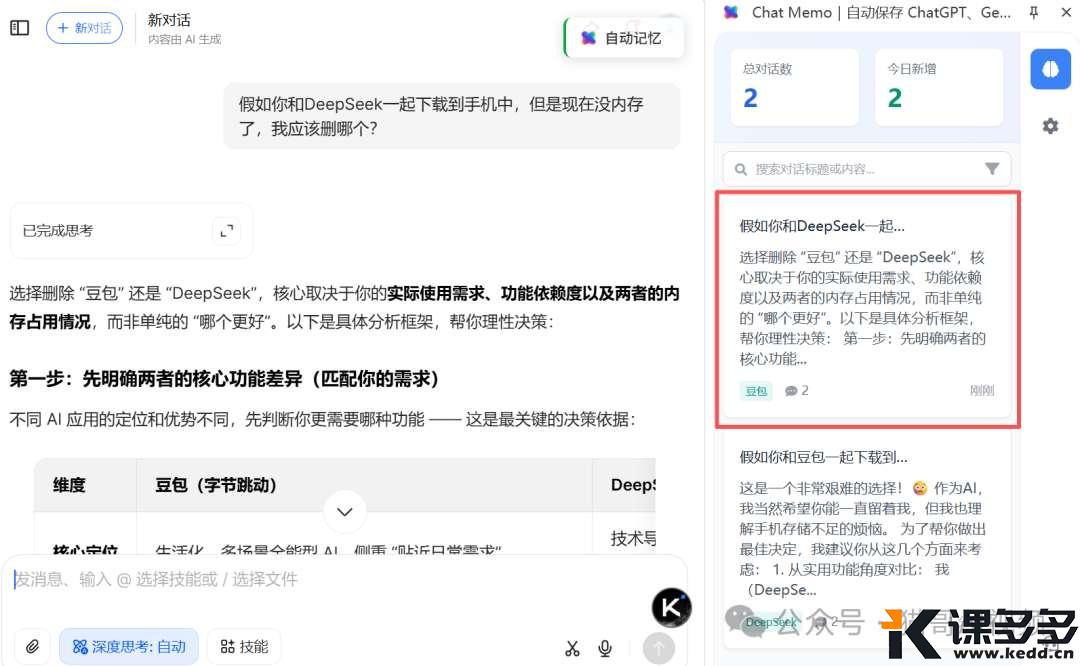The height and width of the screenshot is (666, 1080).
Task: Toggle the 自动记忆 auto-memory badge
Action: [x=622, y=38]
